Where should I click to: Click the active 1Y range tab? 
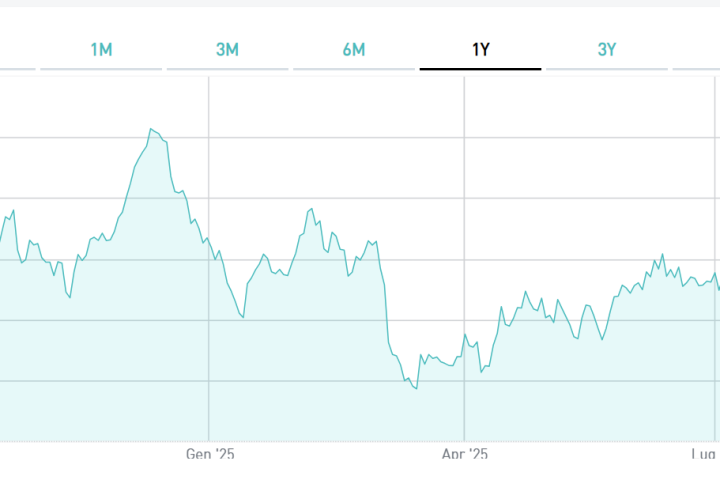pos(480,49)
